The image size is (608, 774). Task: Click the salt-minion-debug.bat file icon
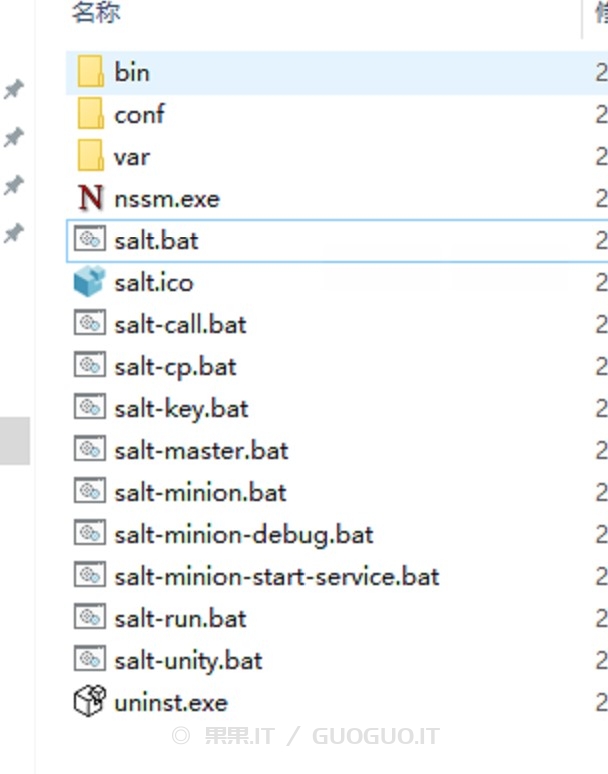click(90, 534)
